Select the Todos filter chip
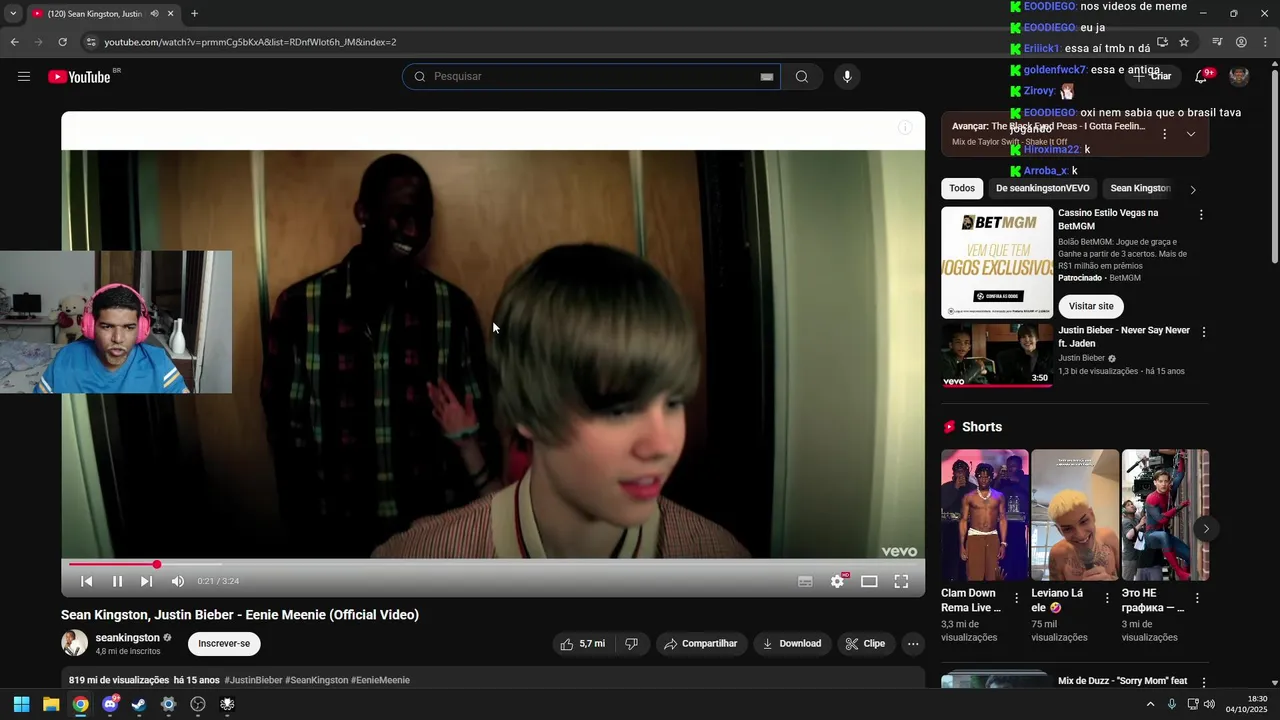Screen dimensions: 1280x720 click(x=962, y=188)
